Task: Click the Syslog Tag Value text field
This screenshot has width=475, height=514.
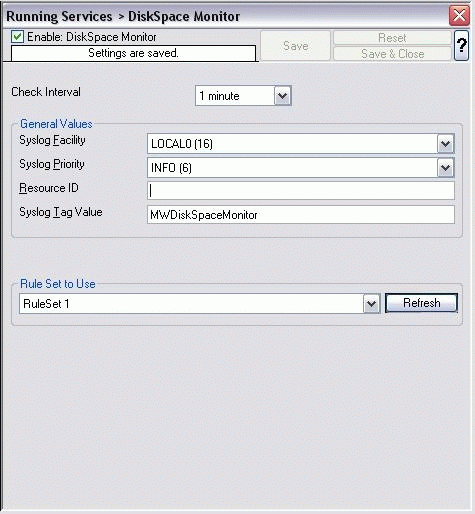Action: click(x=301, y=215)
